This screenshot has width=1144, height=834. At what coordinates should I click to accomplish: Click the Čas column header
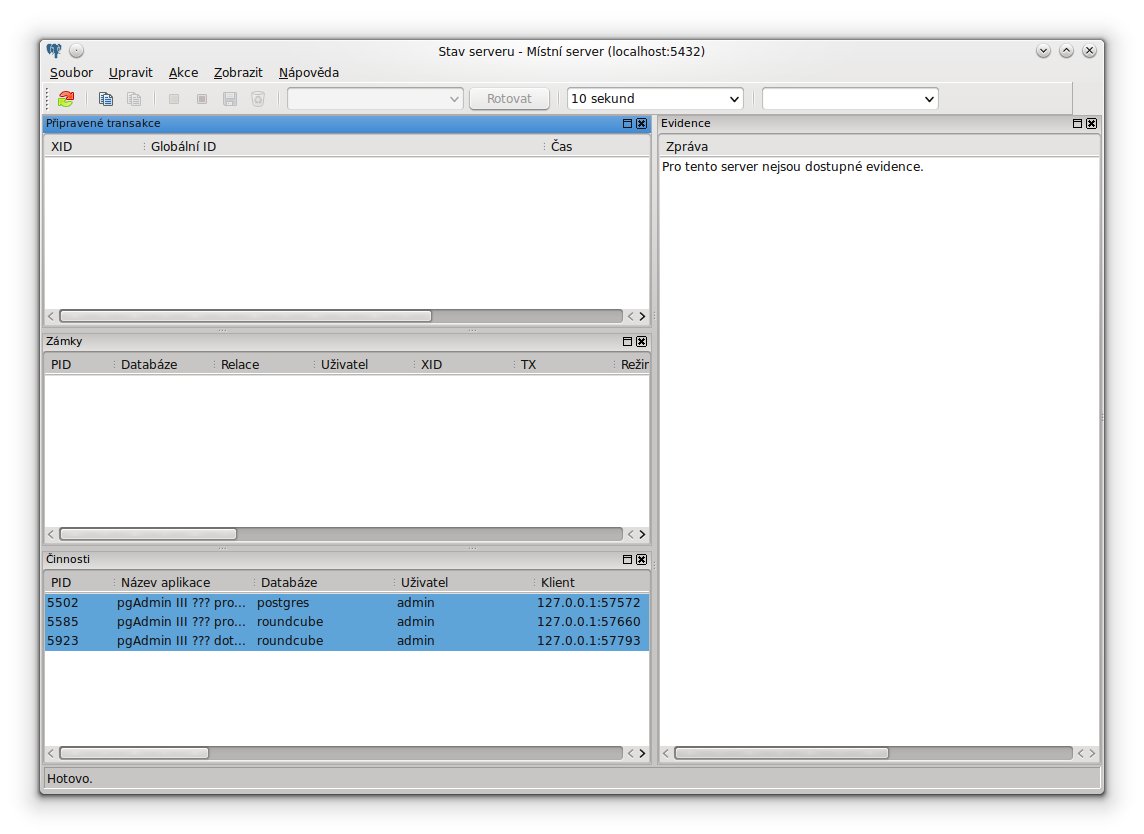(597, 147)
